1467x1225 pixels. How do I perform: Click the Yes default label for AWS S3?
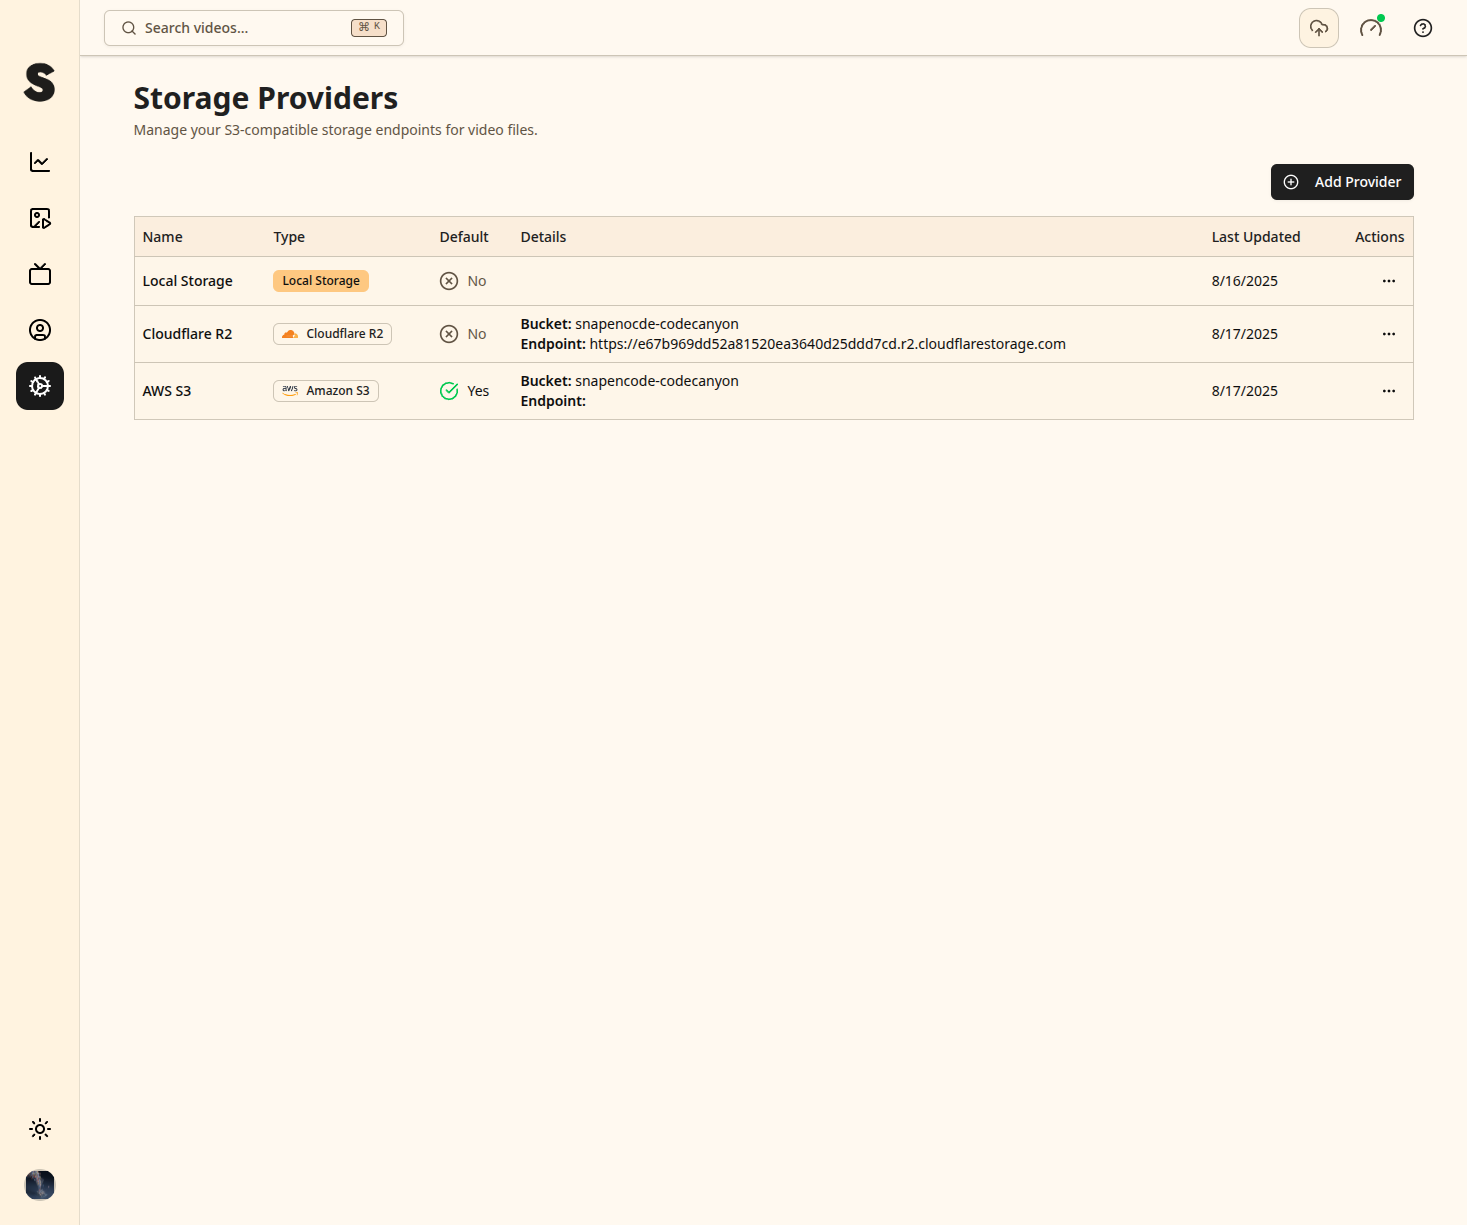click(478, 391)
